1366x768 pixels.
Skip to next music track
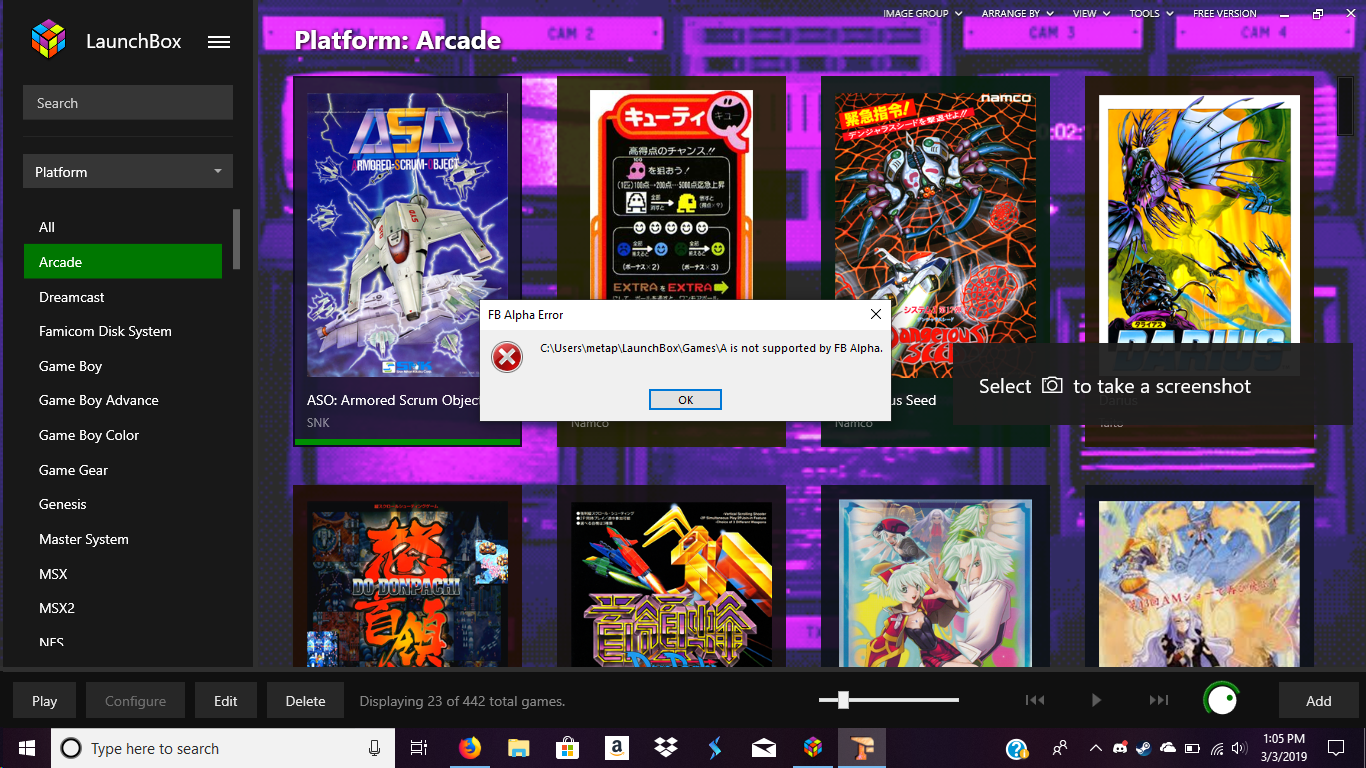click(x=1158, y=700)
